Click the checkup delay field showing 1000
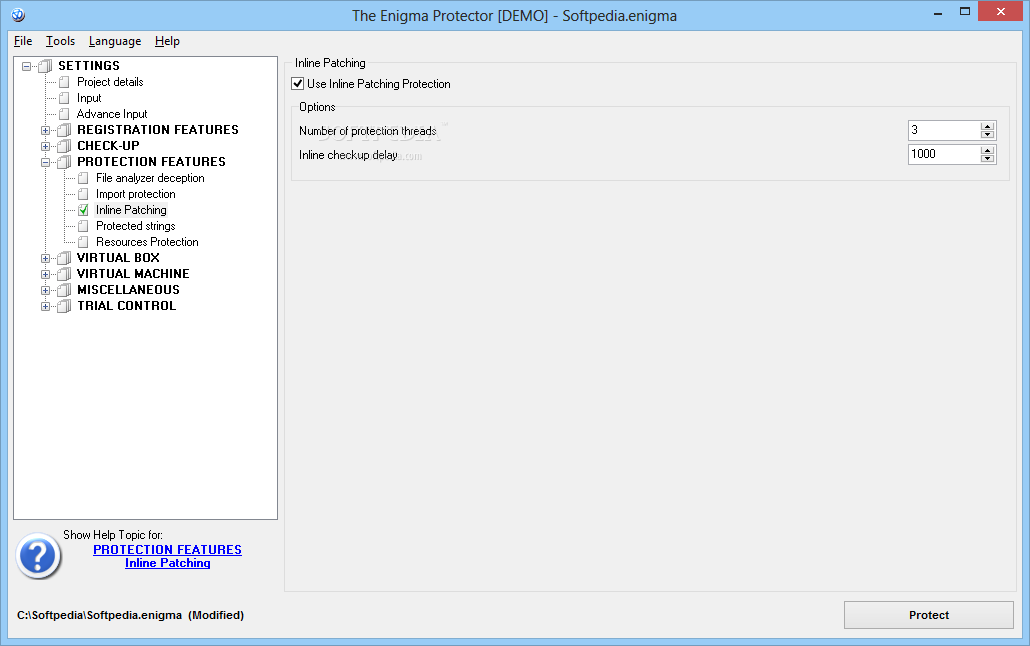The width and height of the screenshot is (1030, 646). pos(944,154)
